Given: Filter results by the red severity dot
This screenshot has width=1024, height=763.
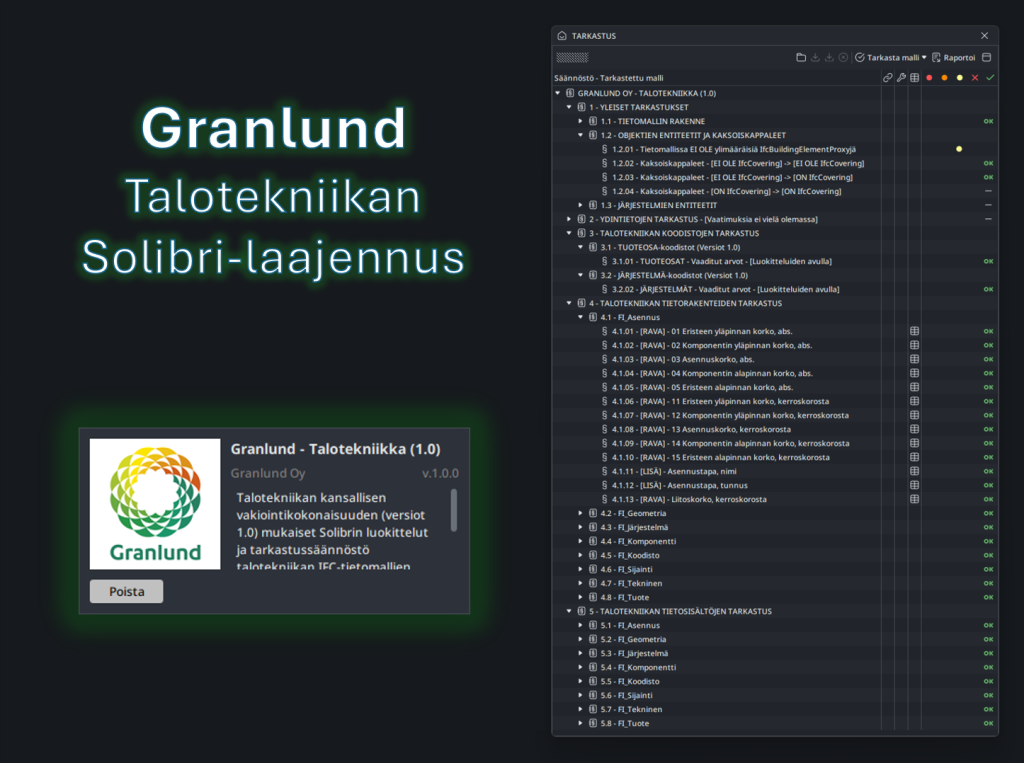Looking at the screenshot, I should (929, 76).
